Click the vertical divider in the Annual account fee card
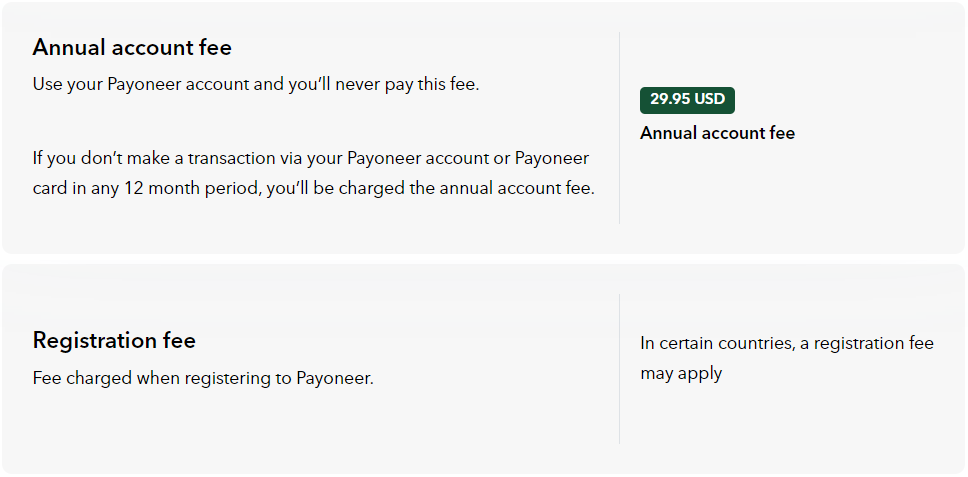The width and height of the screenshot is (968, 477). coord(619,128)
